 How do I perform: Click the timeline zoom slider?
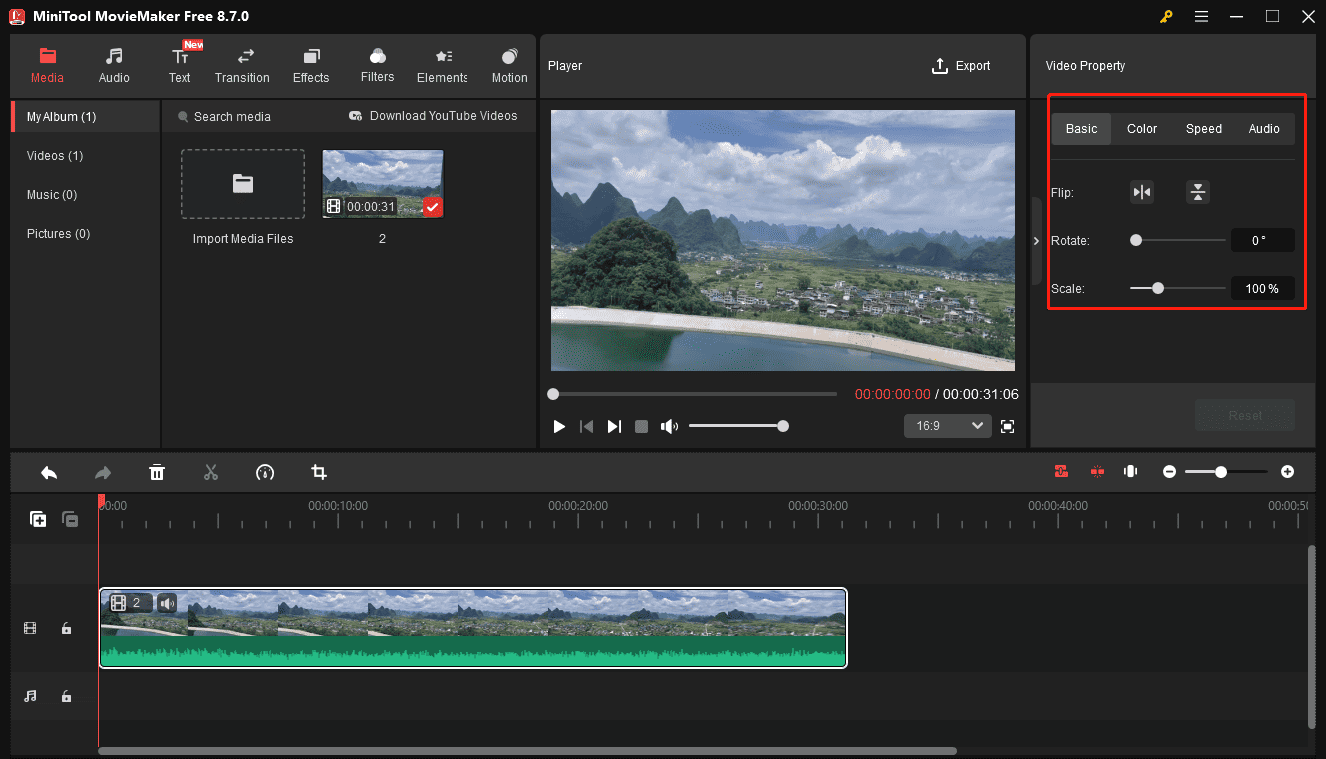1226,472
